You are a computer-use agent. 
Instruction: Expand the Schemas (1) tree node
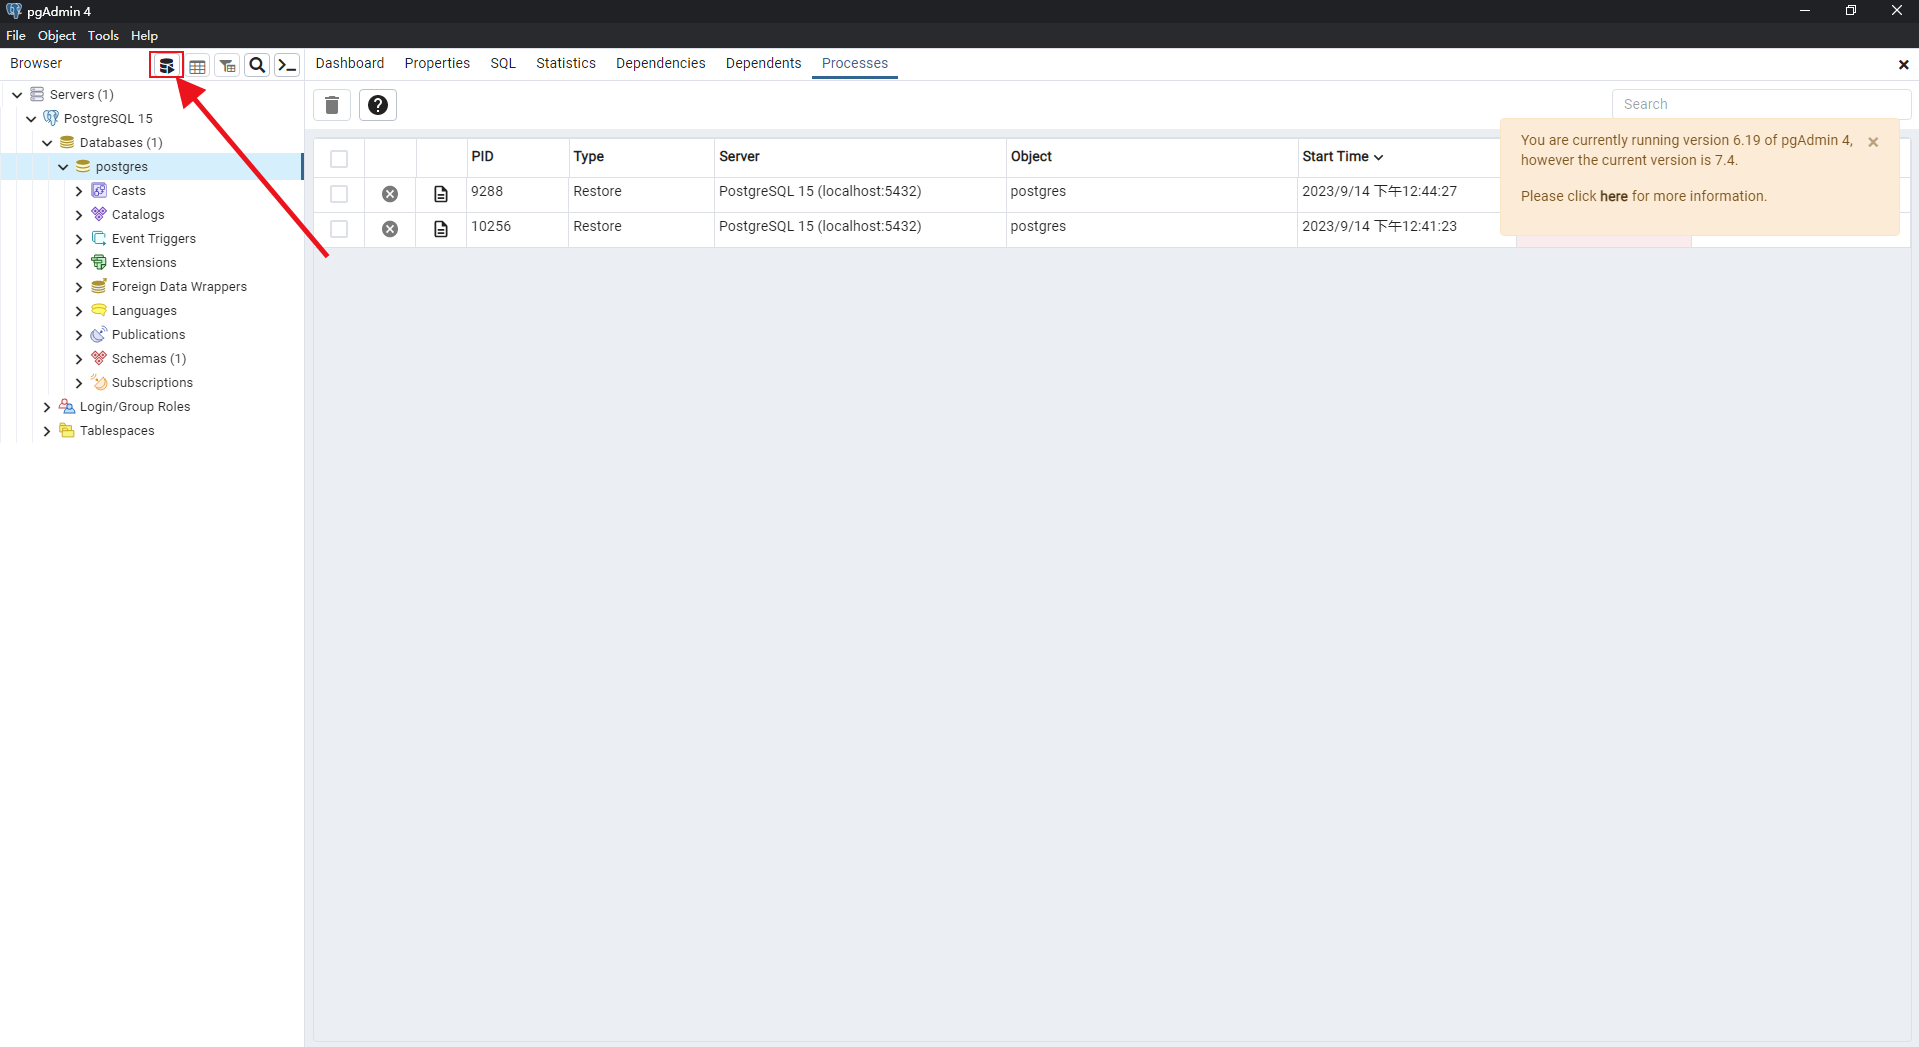79,359
